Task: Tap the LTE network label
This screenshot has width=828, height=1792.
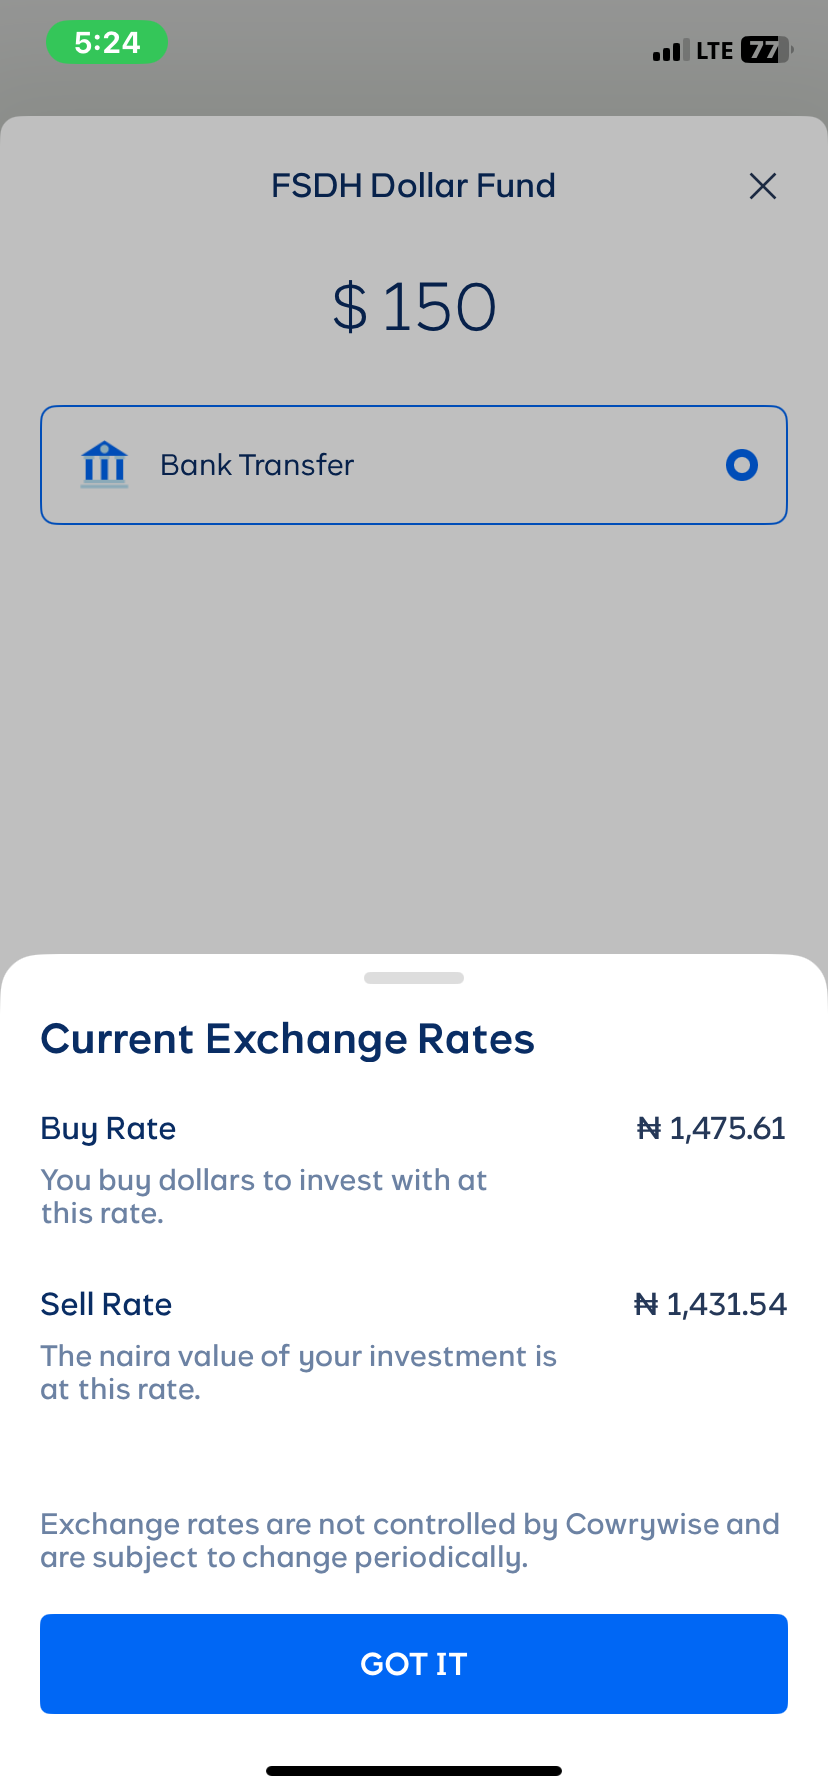Action: click(715, 51)
